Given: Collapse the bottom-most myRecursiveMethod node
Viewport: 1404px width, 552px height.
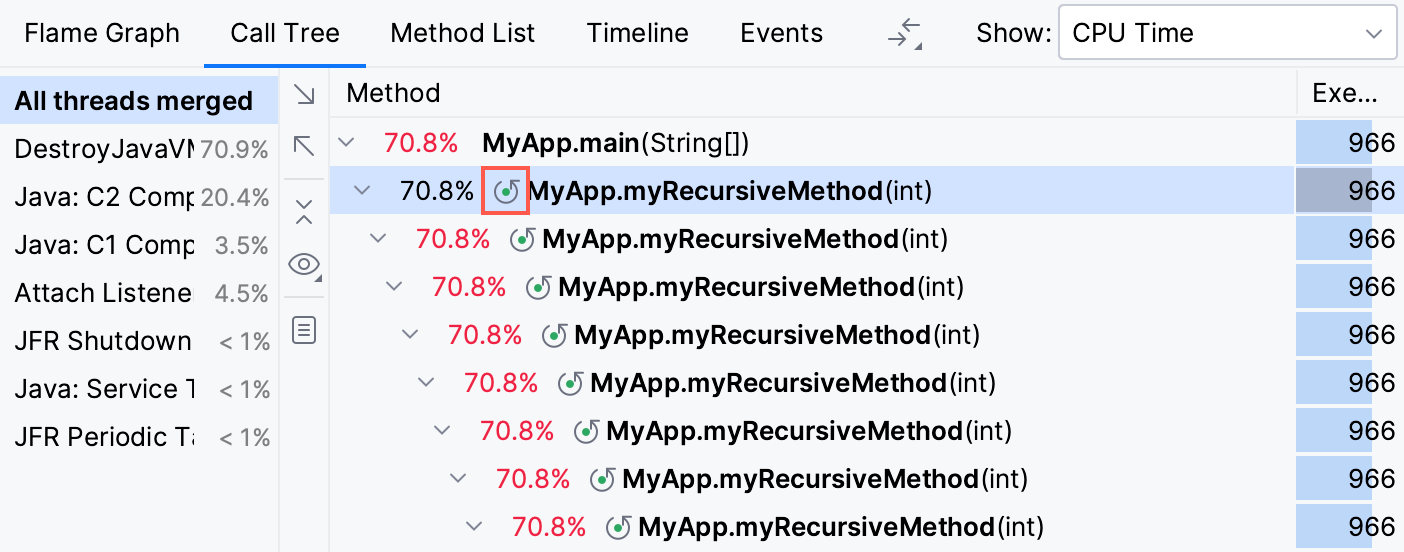Looking at the screenshot, I should coord(475,527).
